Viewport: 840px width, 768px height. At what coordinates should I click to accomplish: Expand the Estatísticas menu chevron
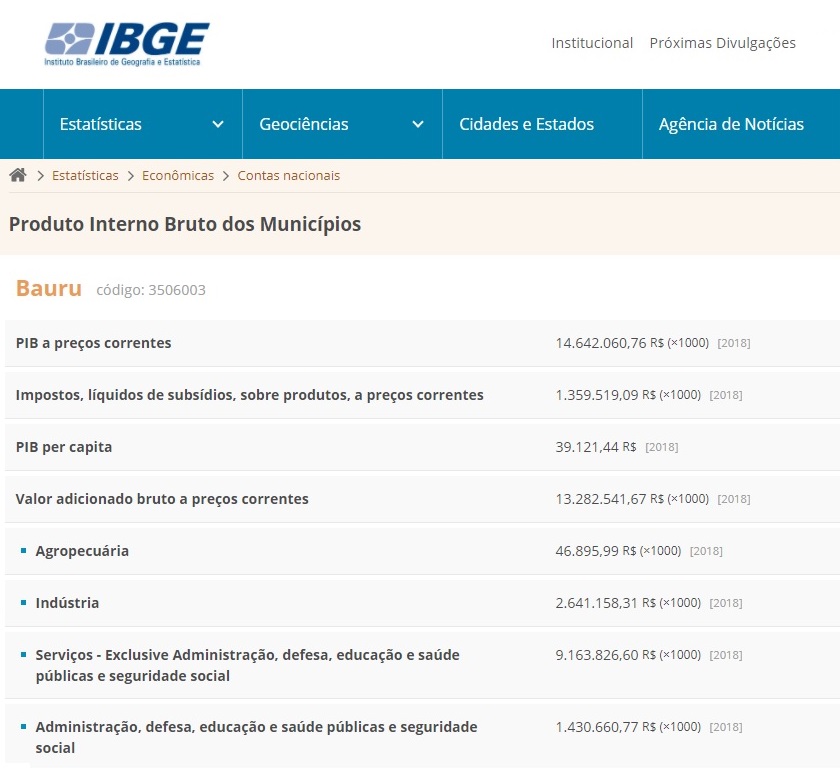coord(218,124)
